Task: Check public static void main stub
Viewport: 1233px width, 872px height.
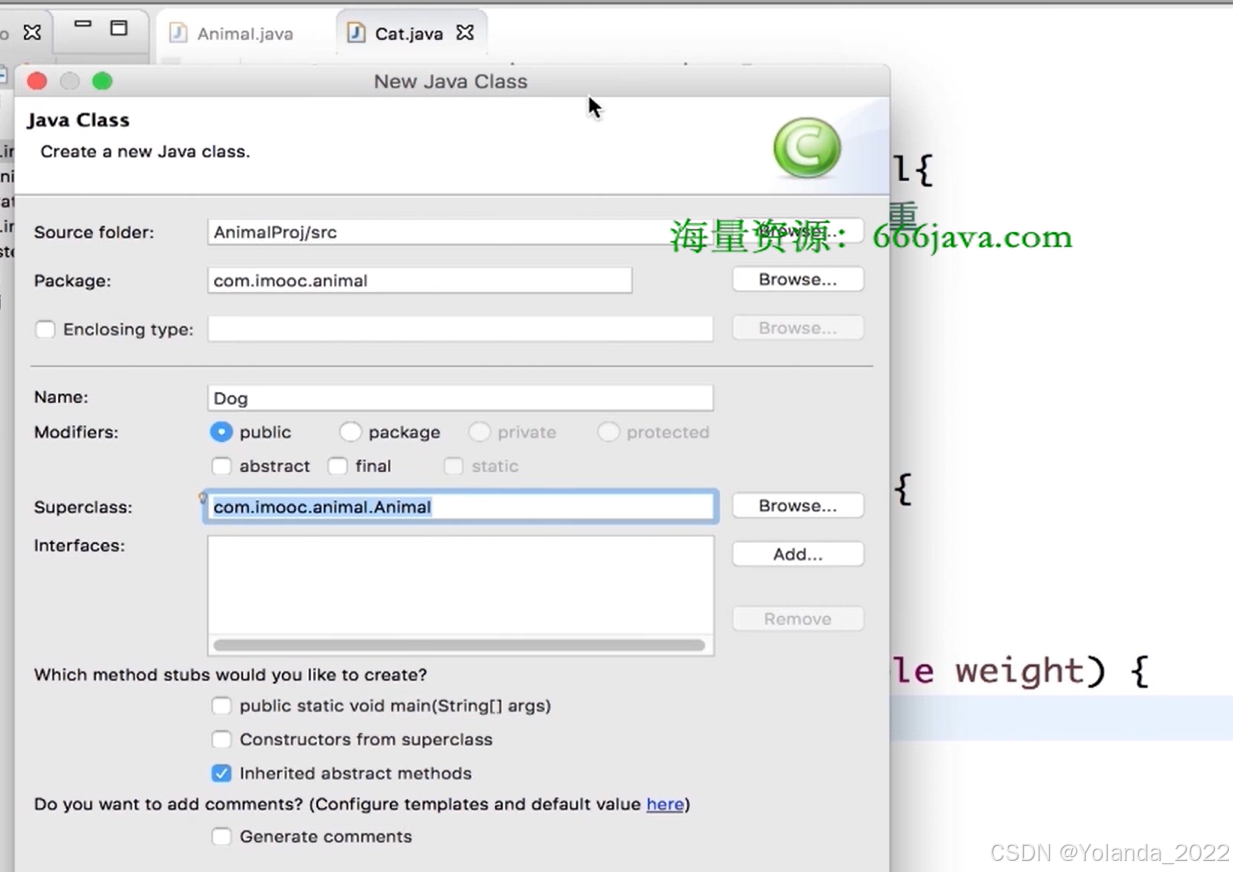Action: [x=221, y=706]
